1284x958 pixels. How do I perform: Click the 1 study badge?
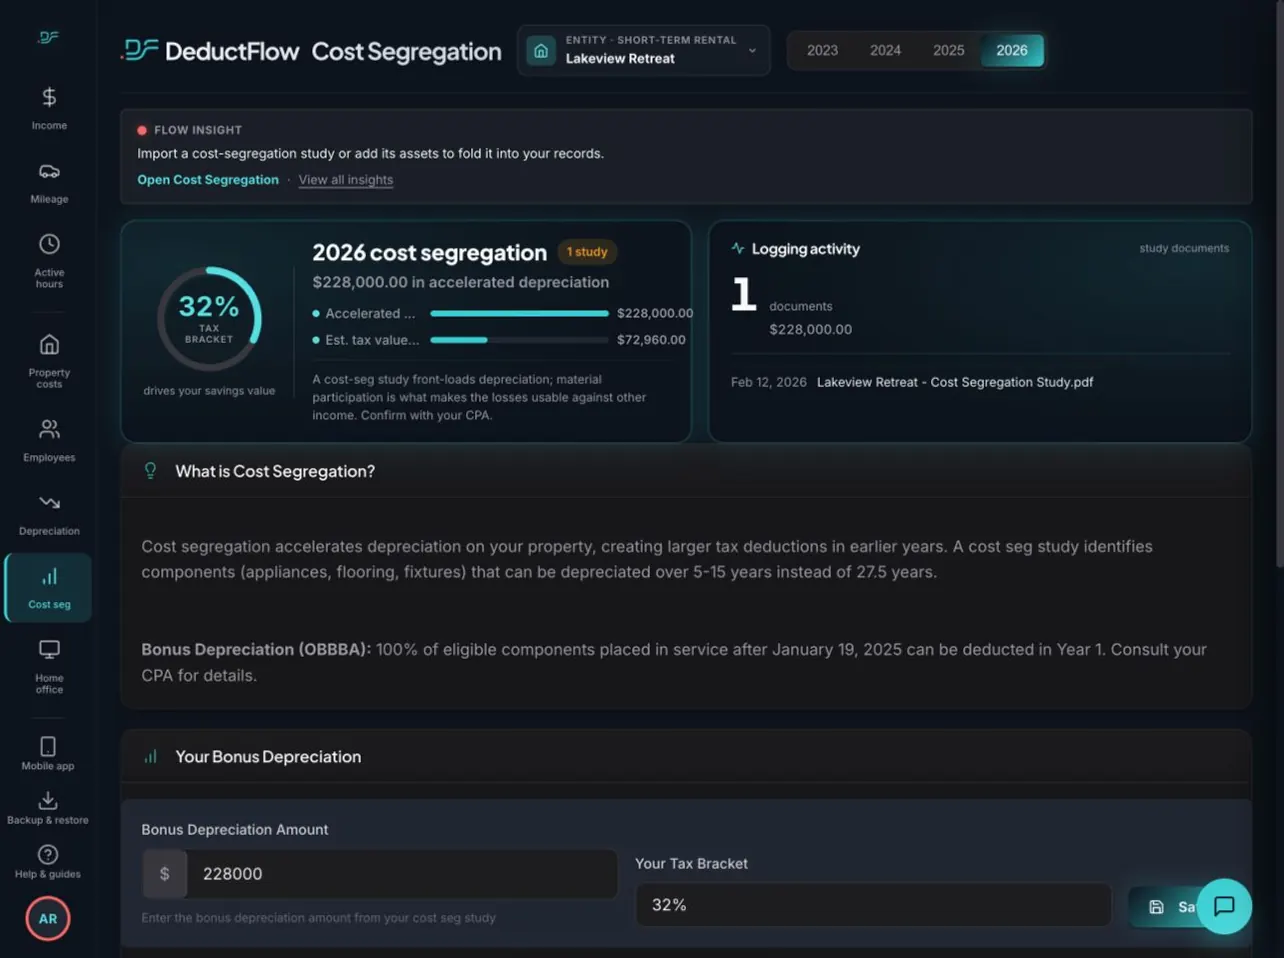coord(587,252)
